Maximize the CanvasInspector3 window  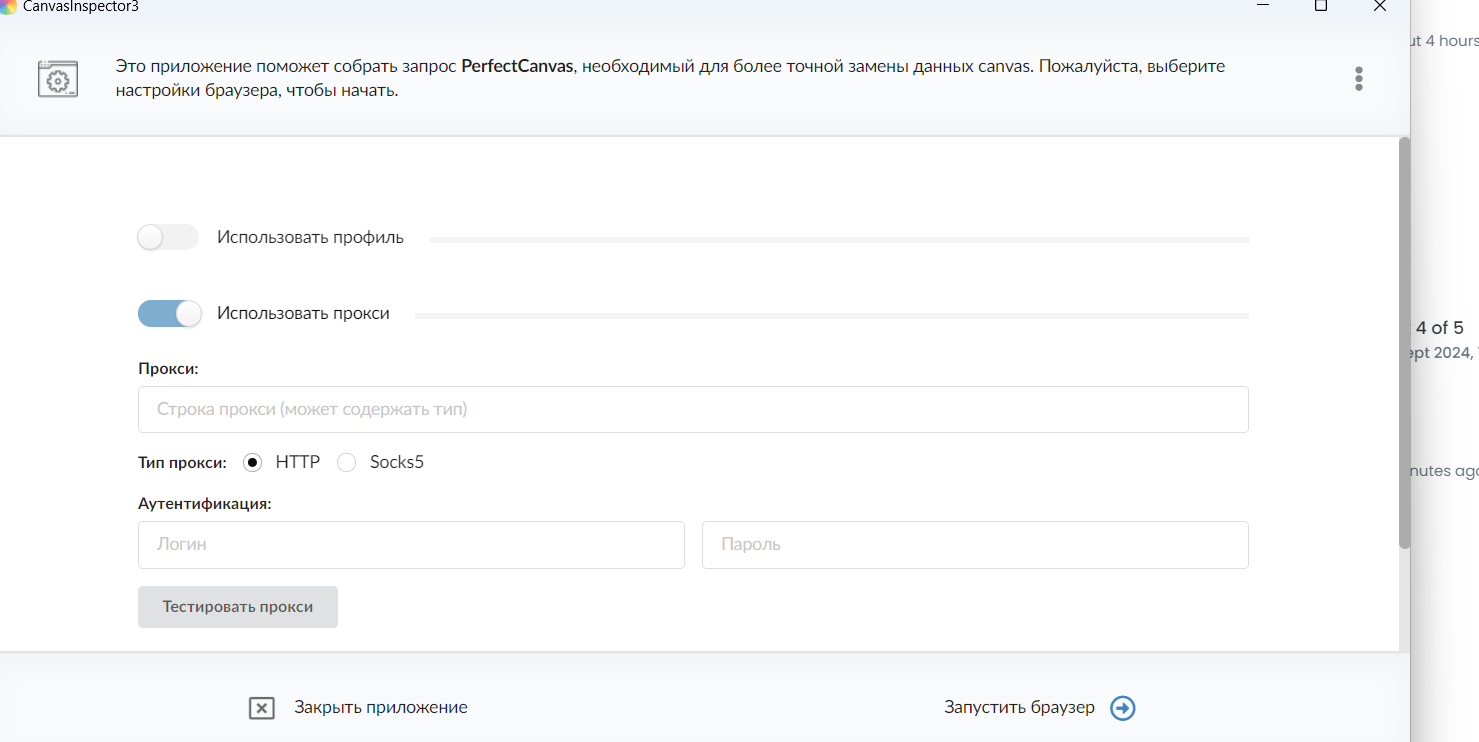coord(1321,6)
